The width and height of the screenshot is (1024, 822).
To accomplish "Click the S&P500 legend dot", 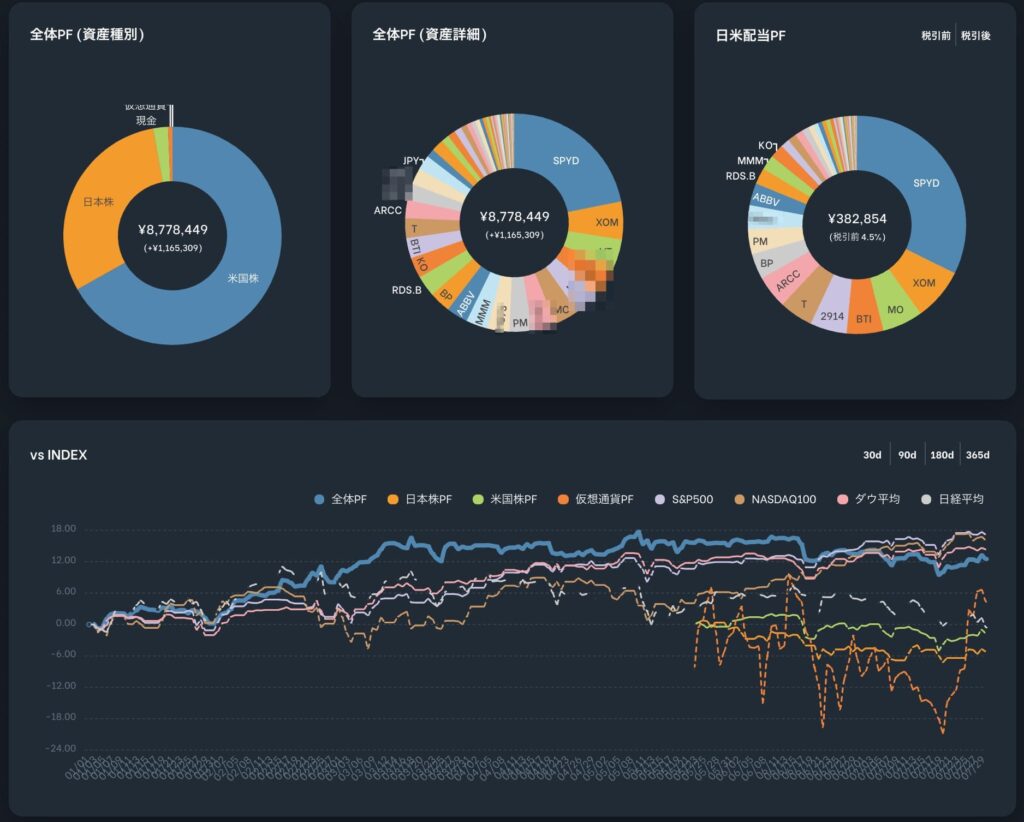I will click(658, 499).
